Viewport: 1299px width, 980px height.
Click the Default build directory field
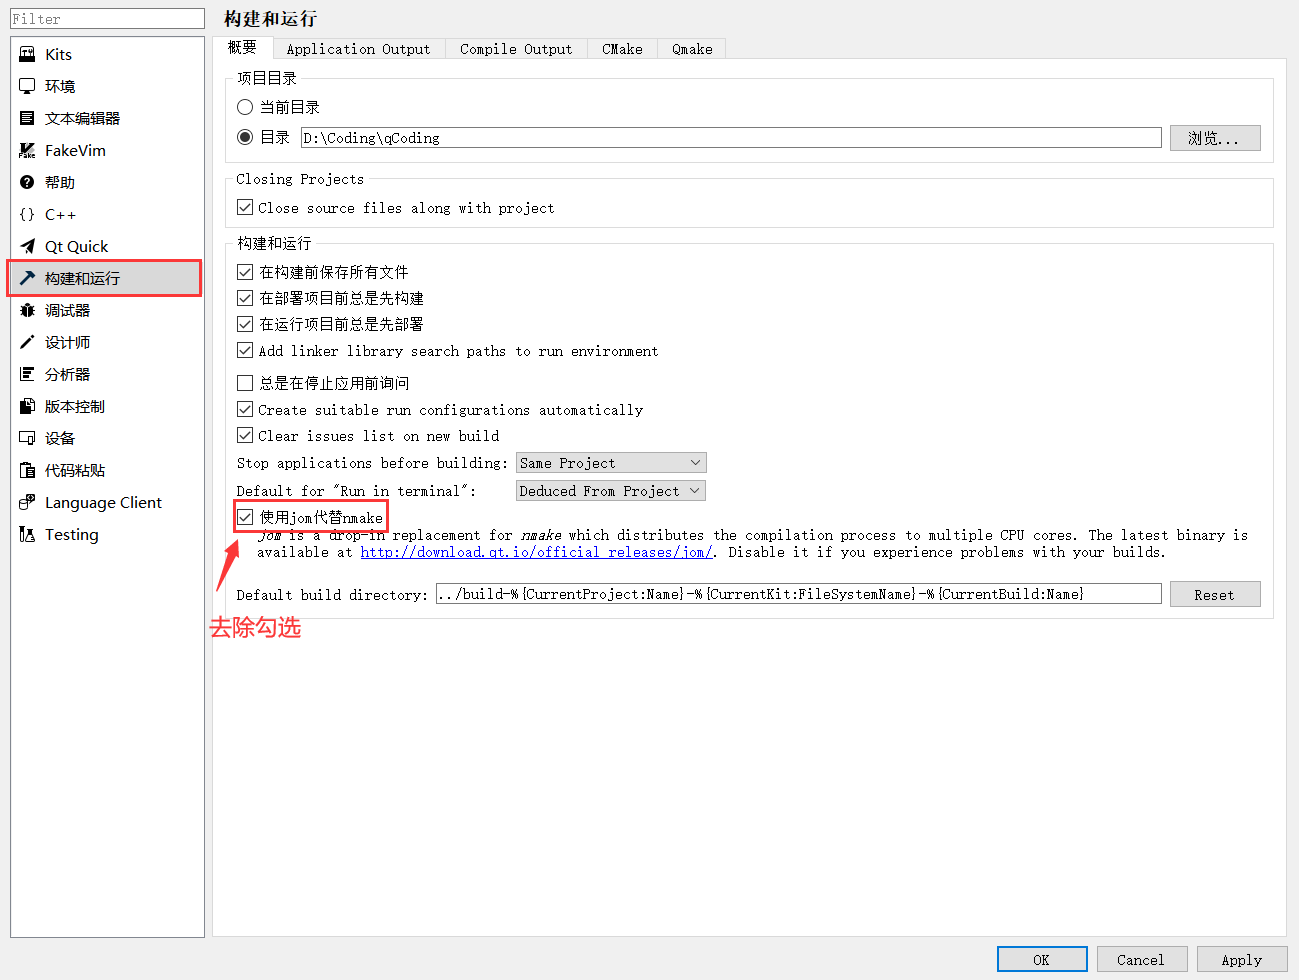799,594
